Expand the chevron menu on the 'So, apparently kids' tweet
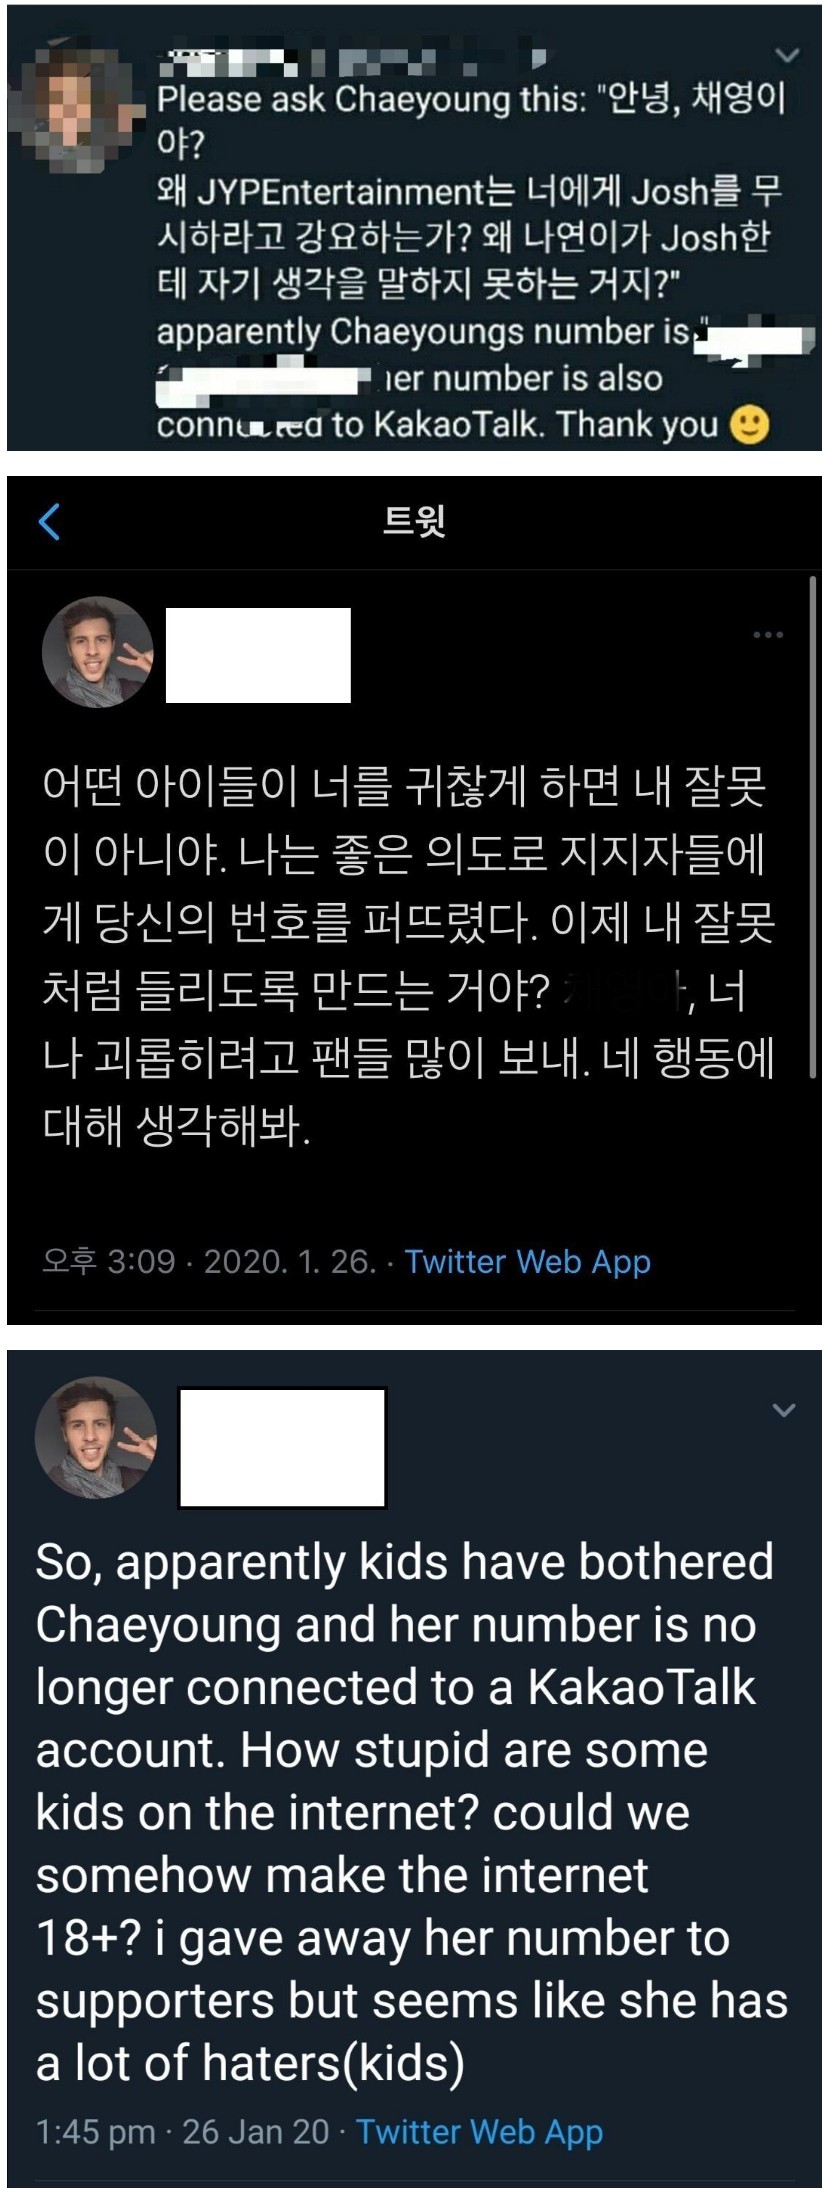 785,1410
